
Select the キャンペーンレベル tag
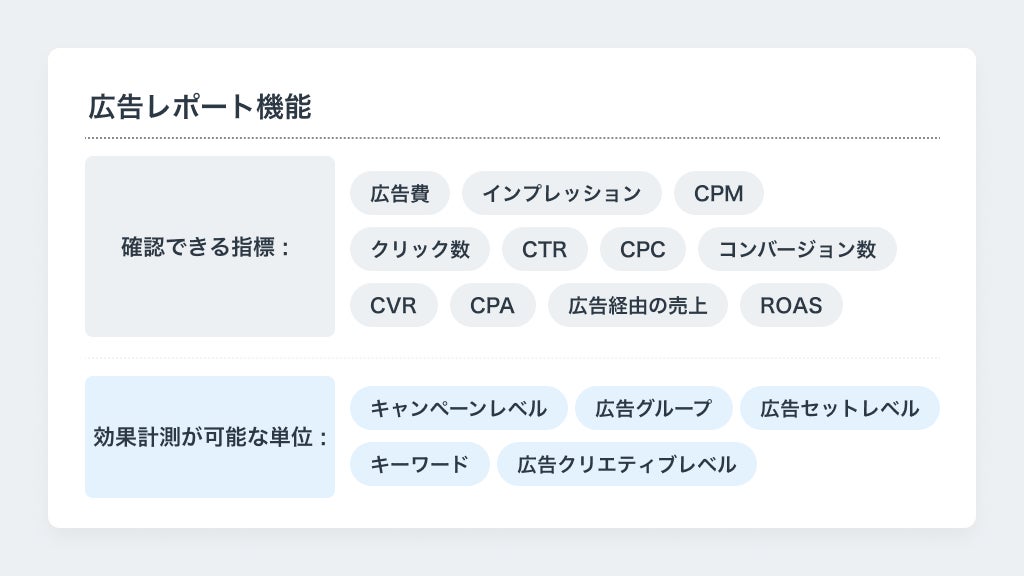coord(458,408)
